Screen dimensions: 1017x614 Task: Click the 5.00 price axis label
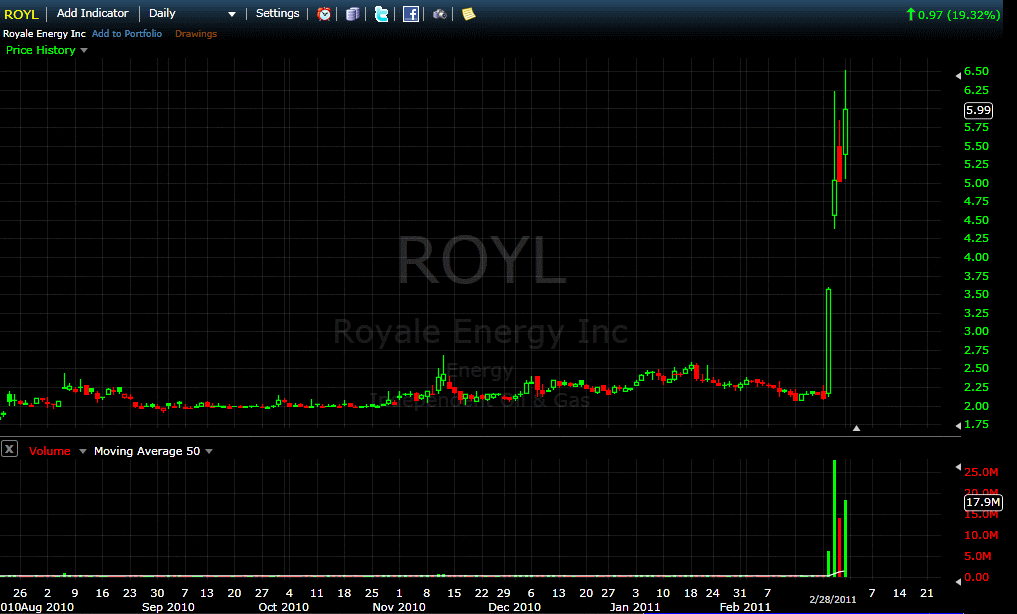tap(976, 183)
